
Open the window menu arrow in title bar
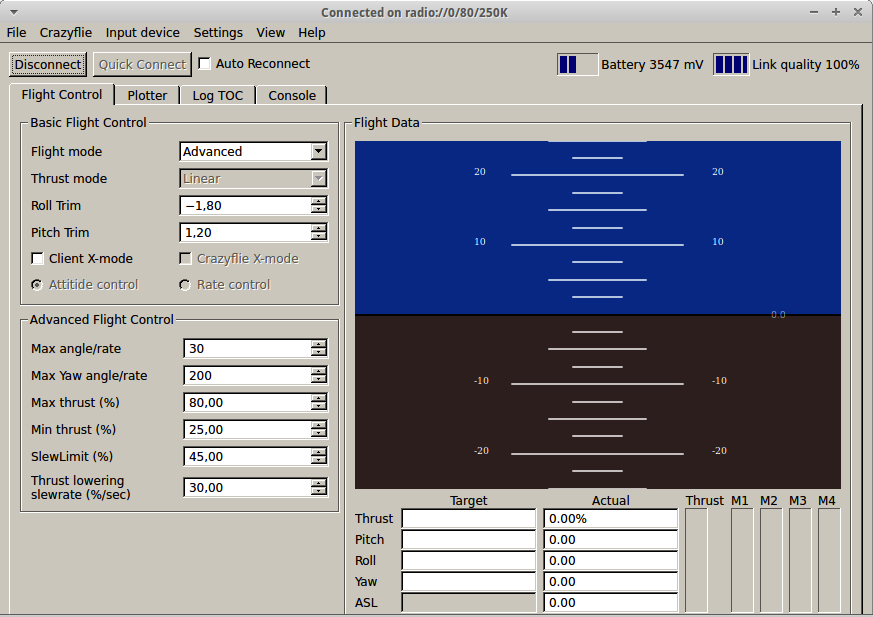coord(13,12)
